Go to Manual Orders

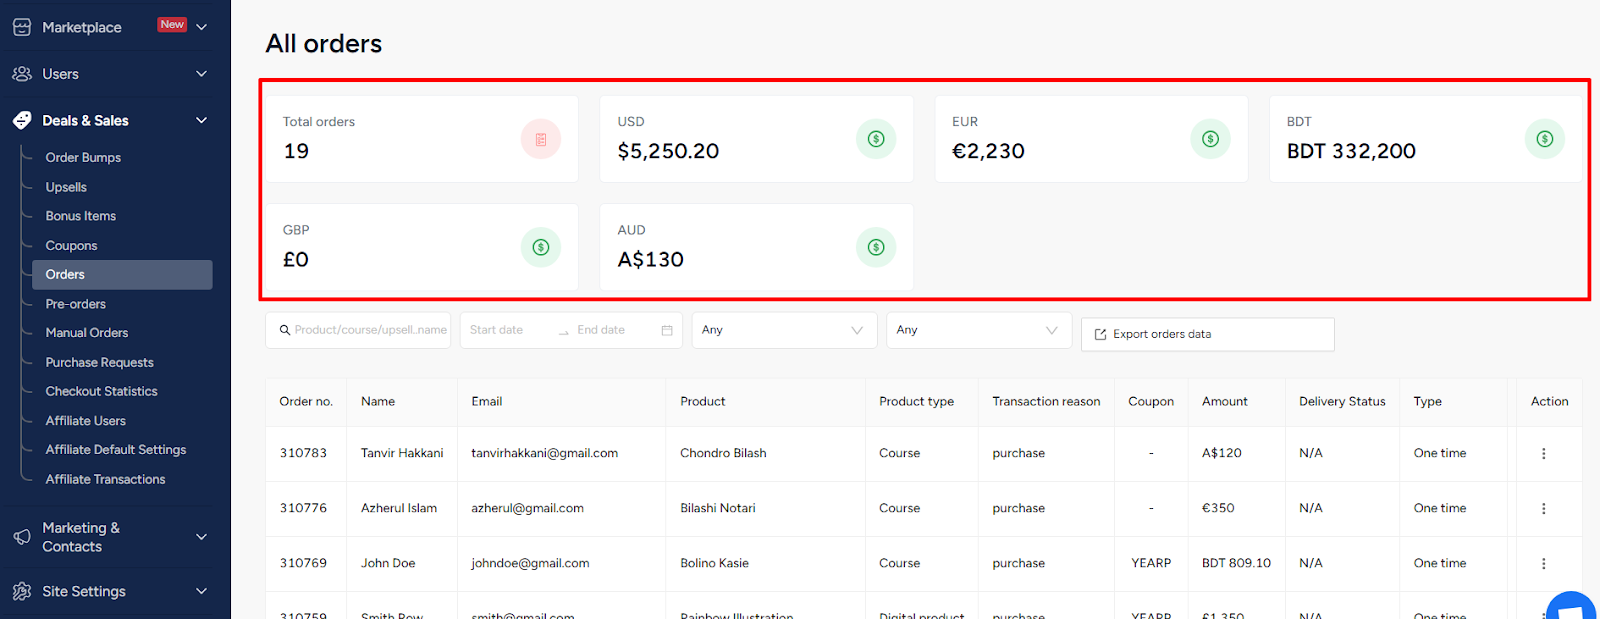(x=87, y=333)
